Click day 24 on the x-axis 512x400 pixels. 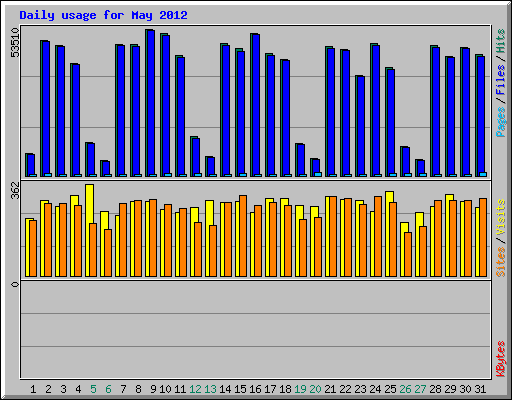(x=375, y=389)
